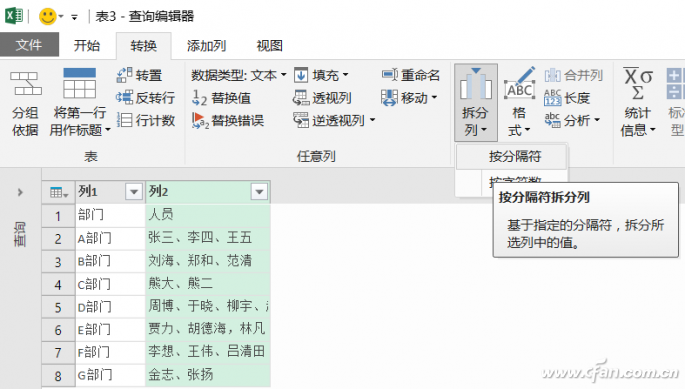Click cell 刘海、郑和、范清
This screenshot has height=389, width=685.
tap(208, 261)
